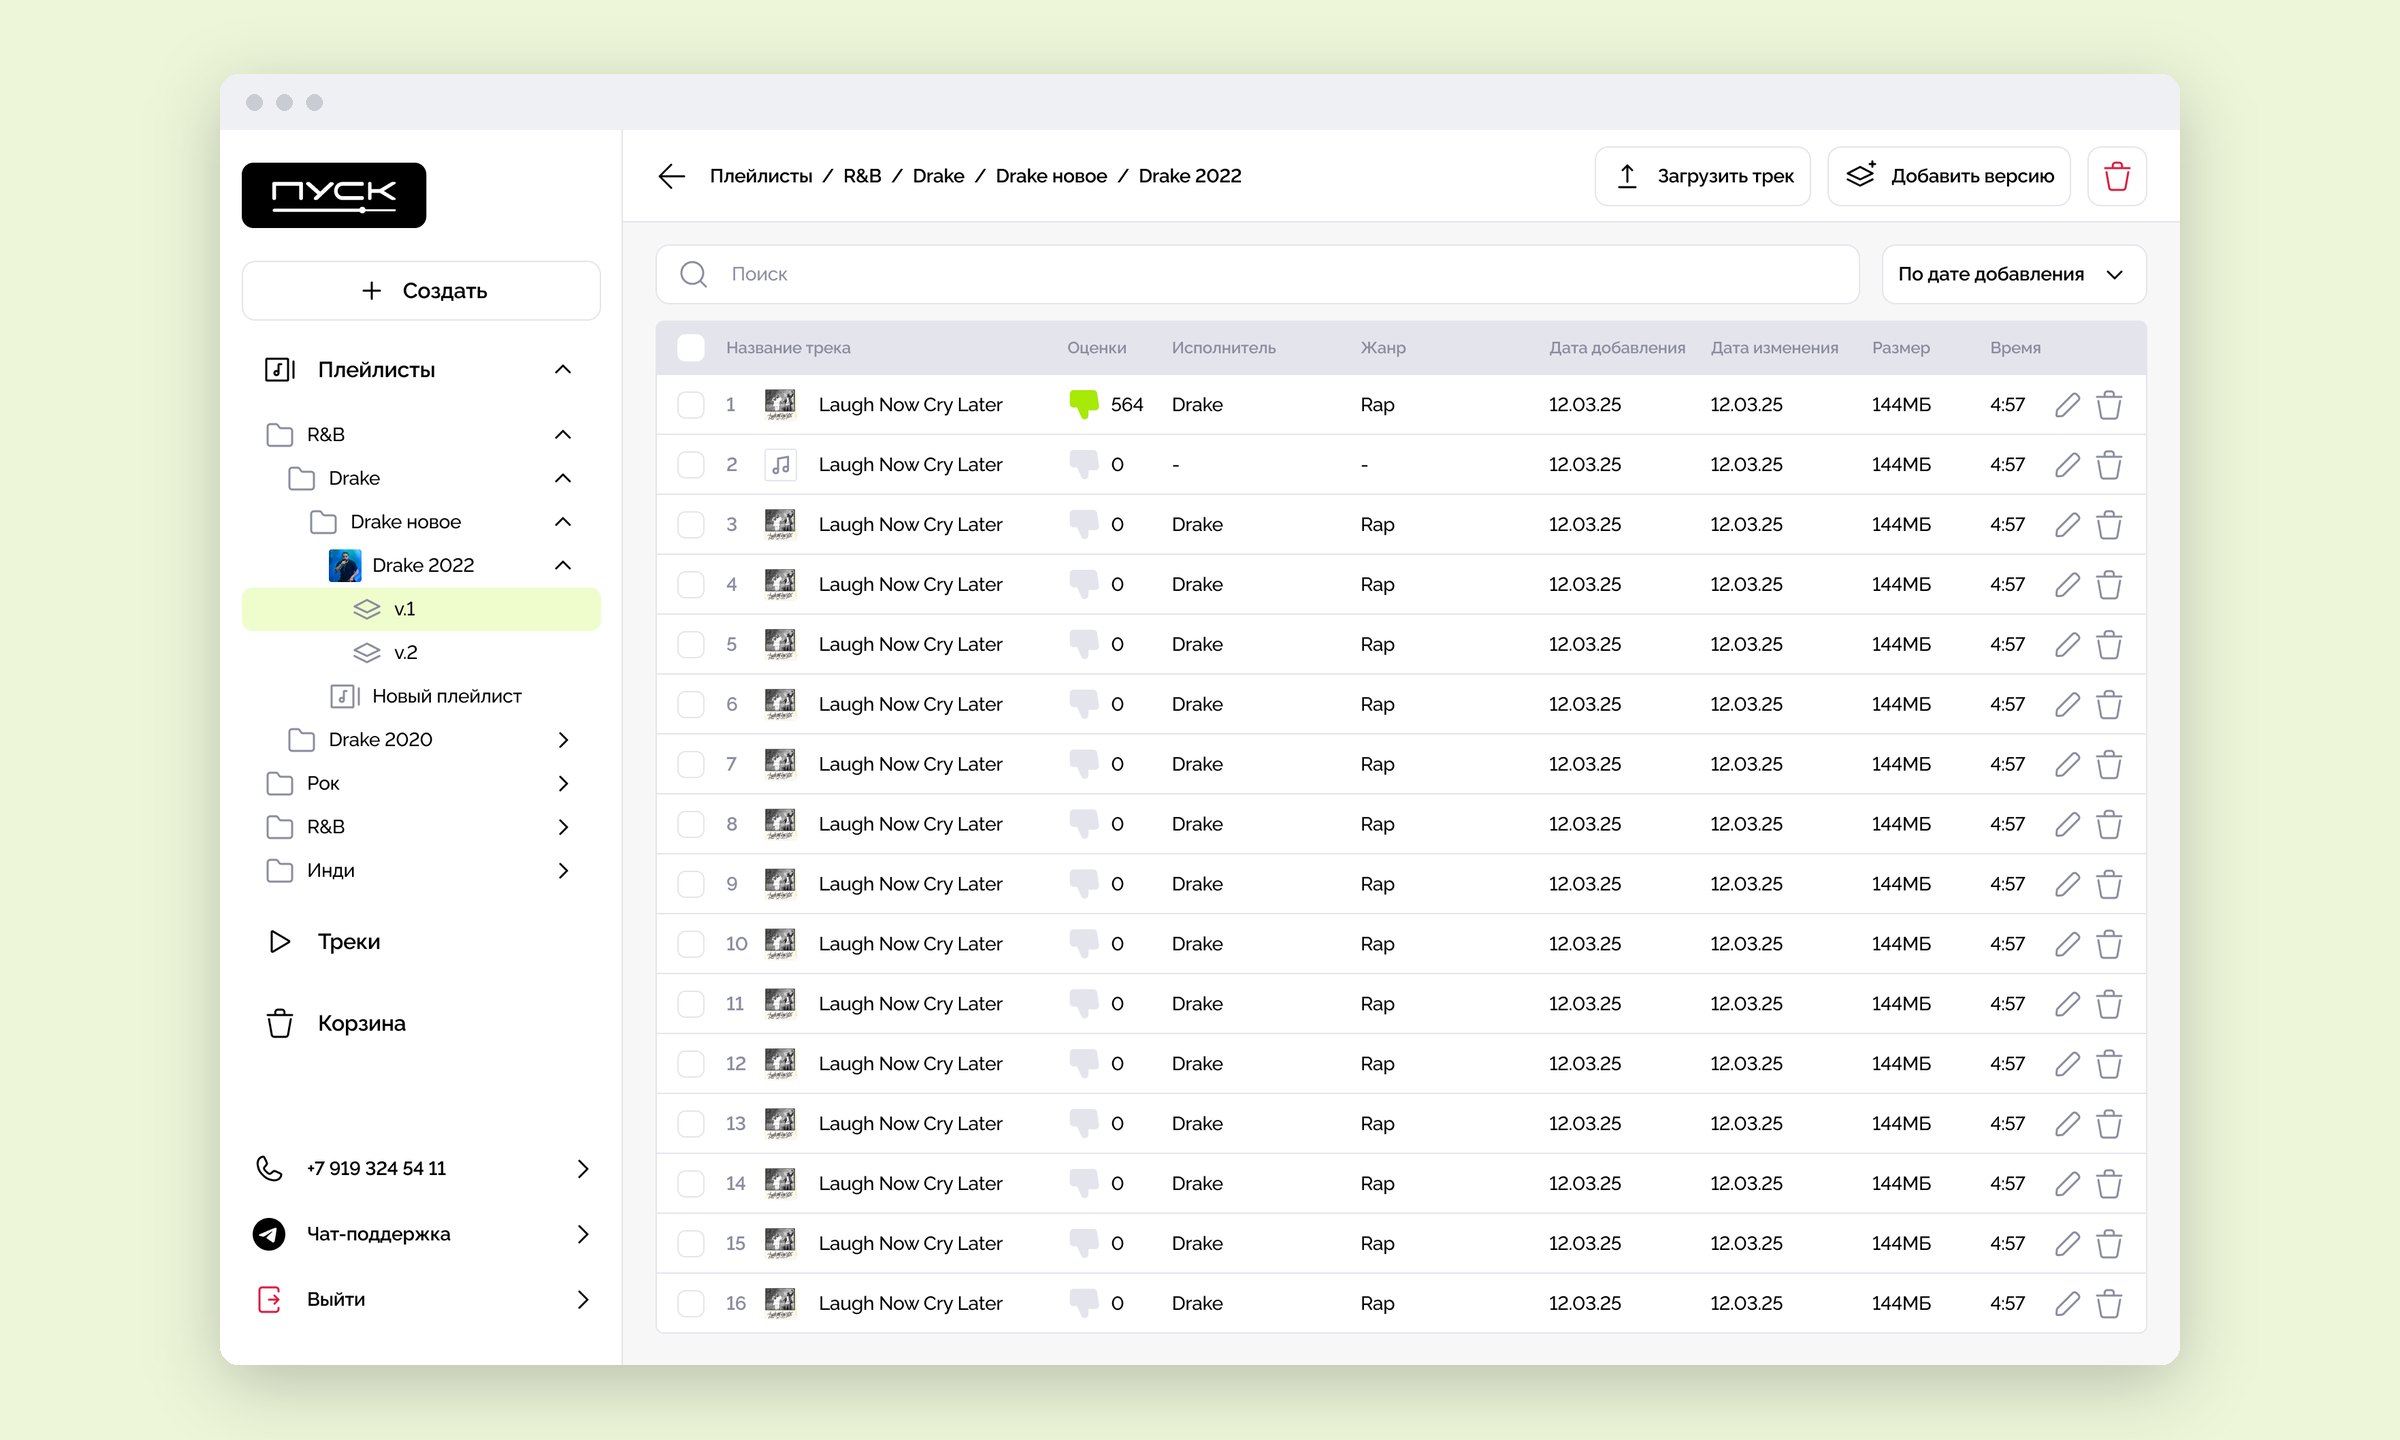
Task: Click the back arrow in the breadcrumb bar
Action: (x=672, y=177)
